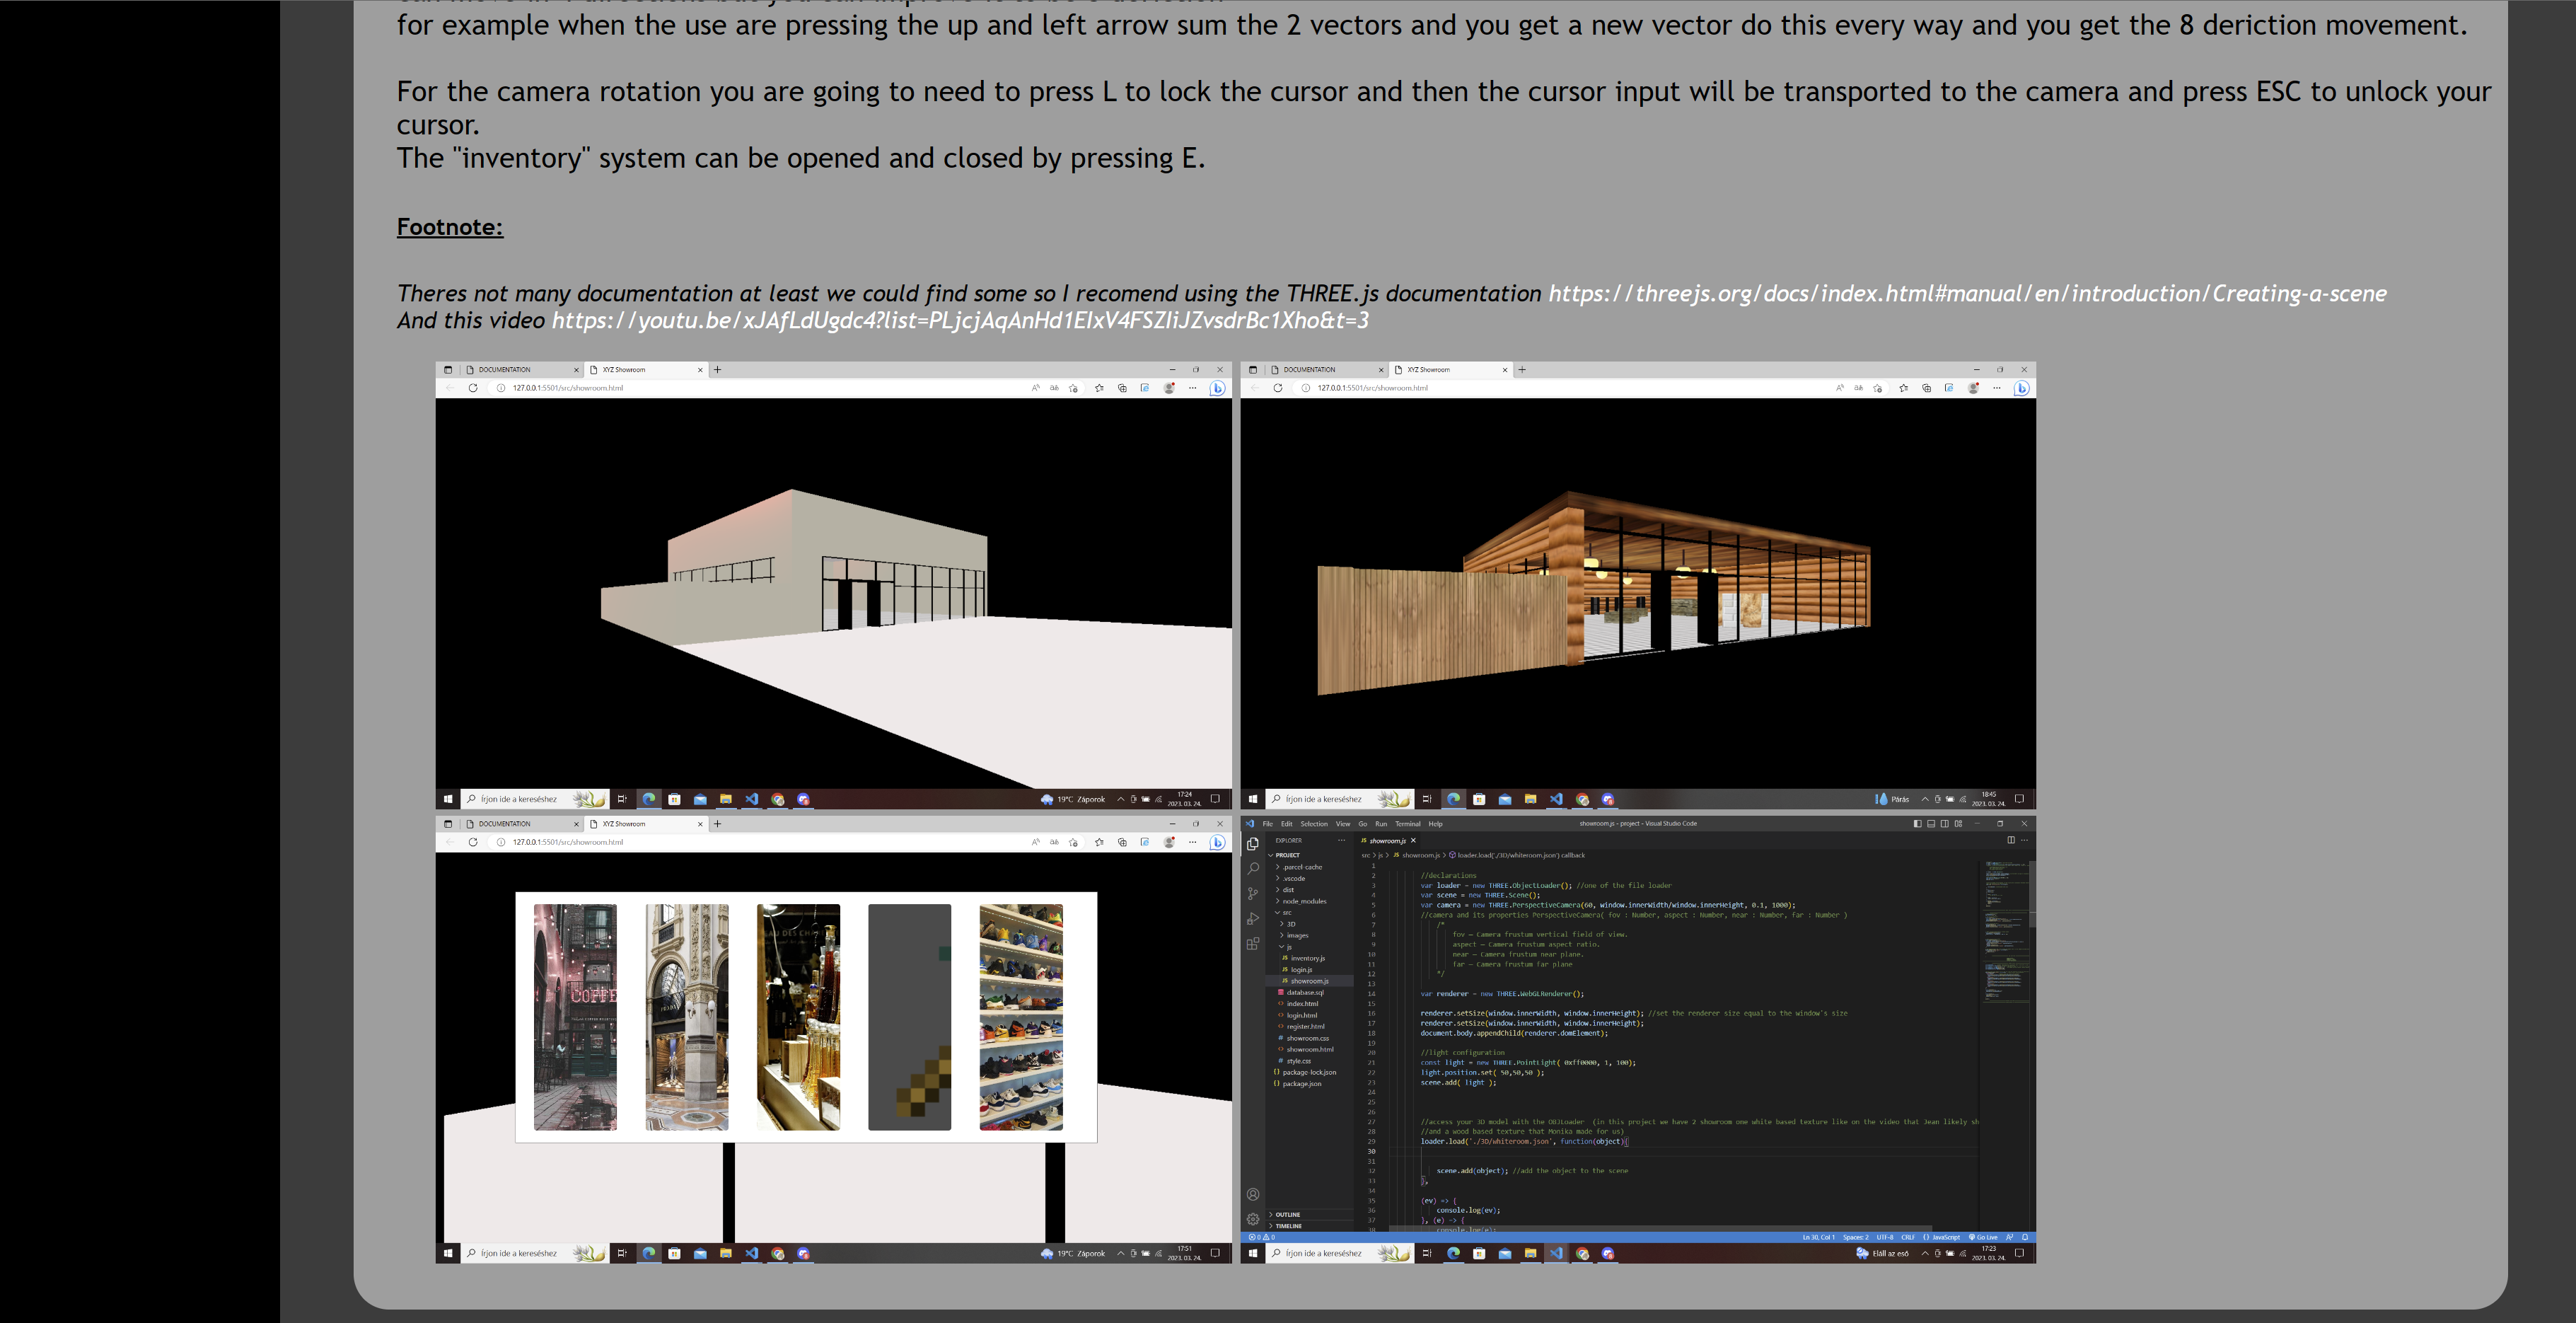The height and width of the screenshot is (1323, 2576).
Task: Open File menu in VS Code
Action: click(1268, 824)
